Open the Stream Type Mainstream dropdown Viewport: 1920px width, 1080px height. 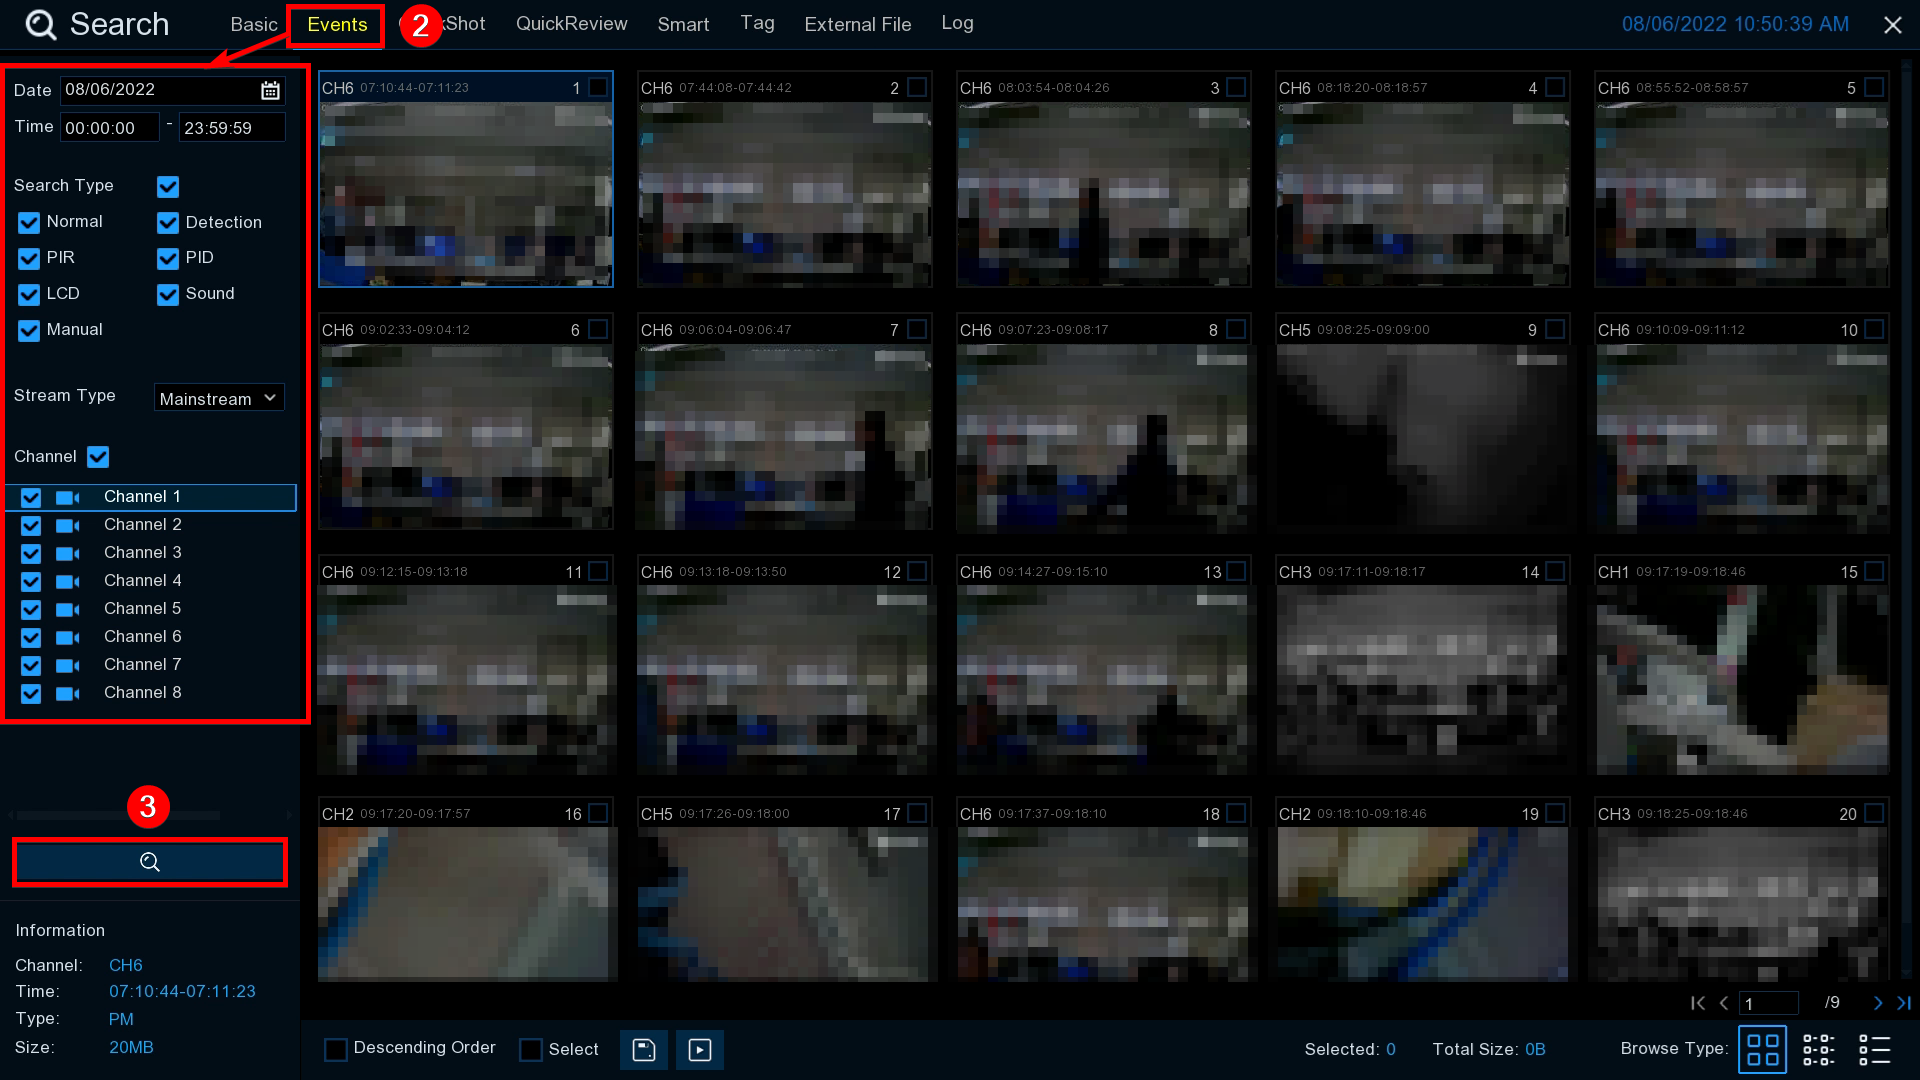click(x=219, y=398)
